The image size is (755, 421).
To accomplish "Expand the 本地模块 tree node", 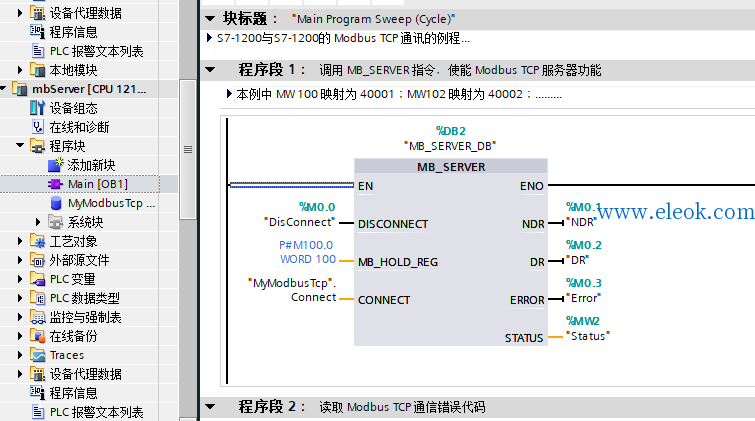I will click(20, 70).
